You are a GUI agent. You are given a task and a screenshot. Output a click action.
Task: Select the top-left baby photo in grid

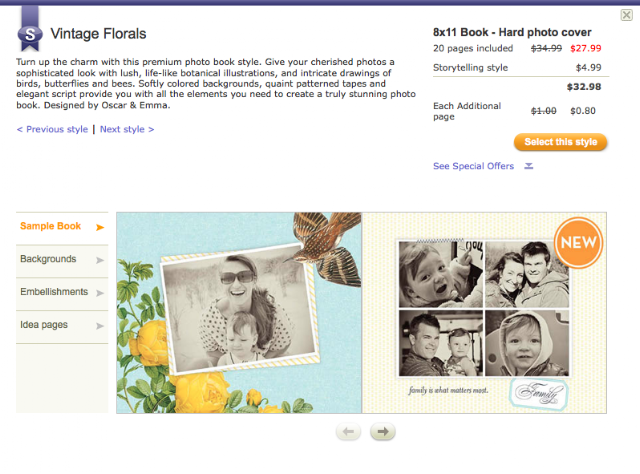[x=439, y=273]
